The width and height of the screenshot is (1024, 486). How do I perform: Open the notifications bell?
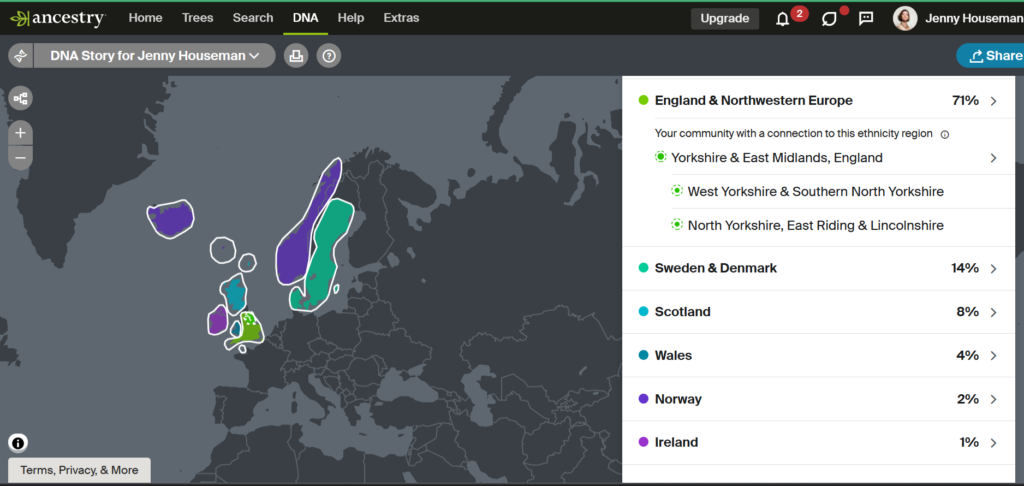(x=782, y=19)
